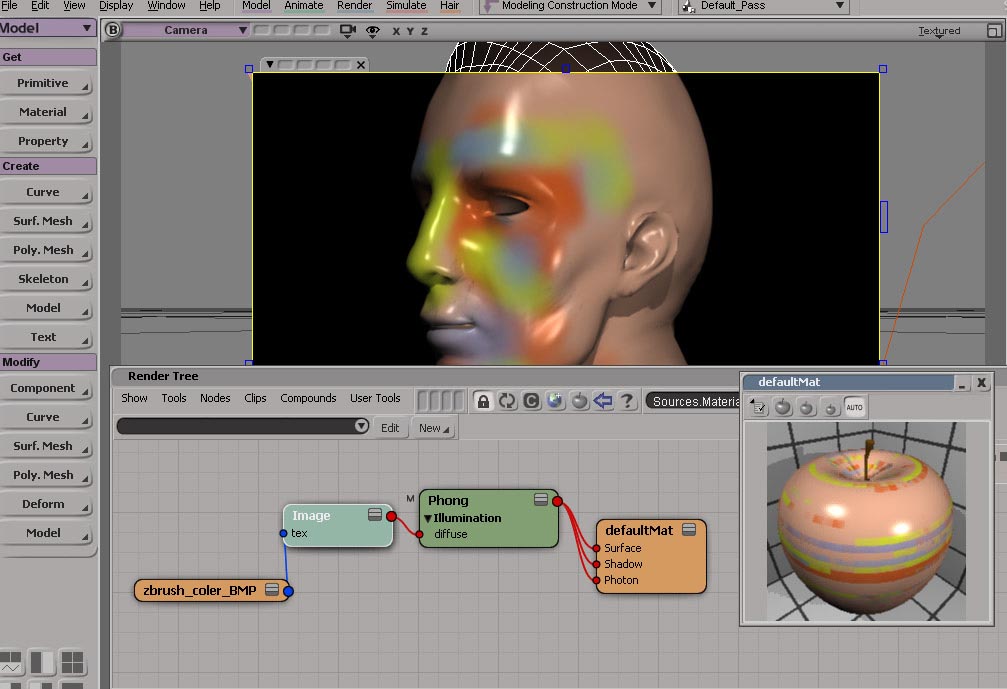The width and height of the screenshot is (1007, 689).
Task: Open the Nodes menu in Render Tree
Action: (215, 398)
